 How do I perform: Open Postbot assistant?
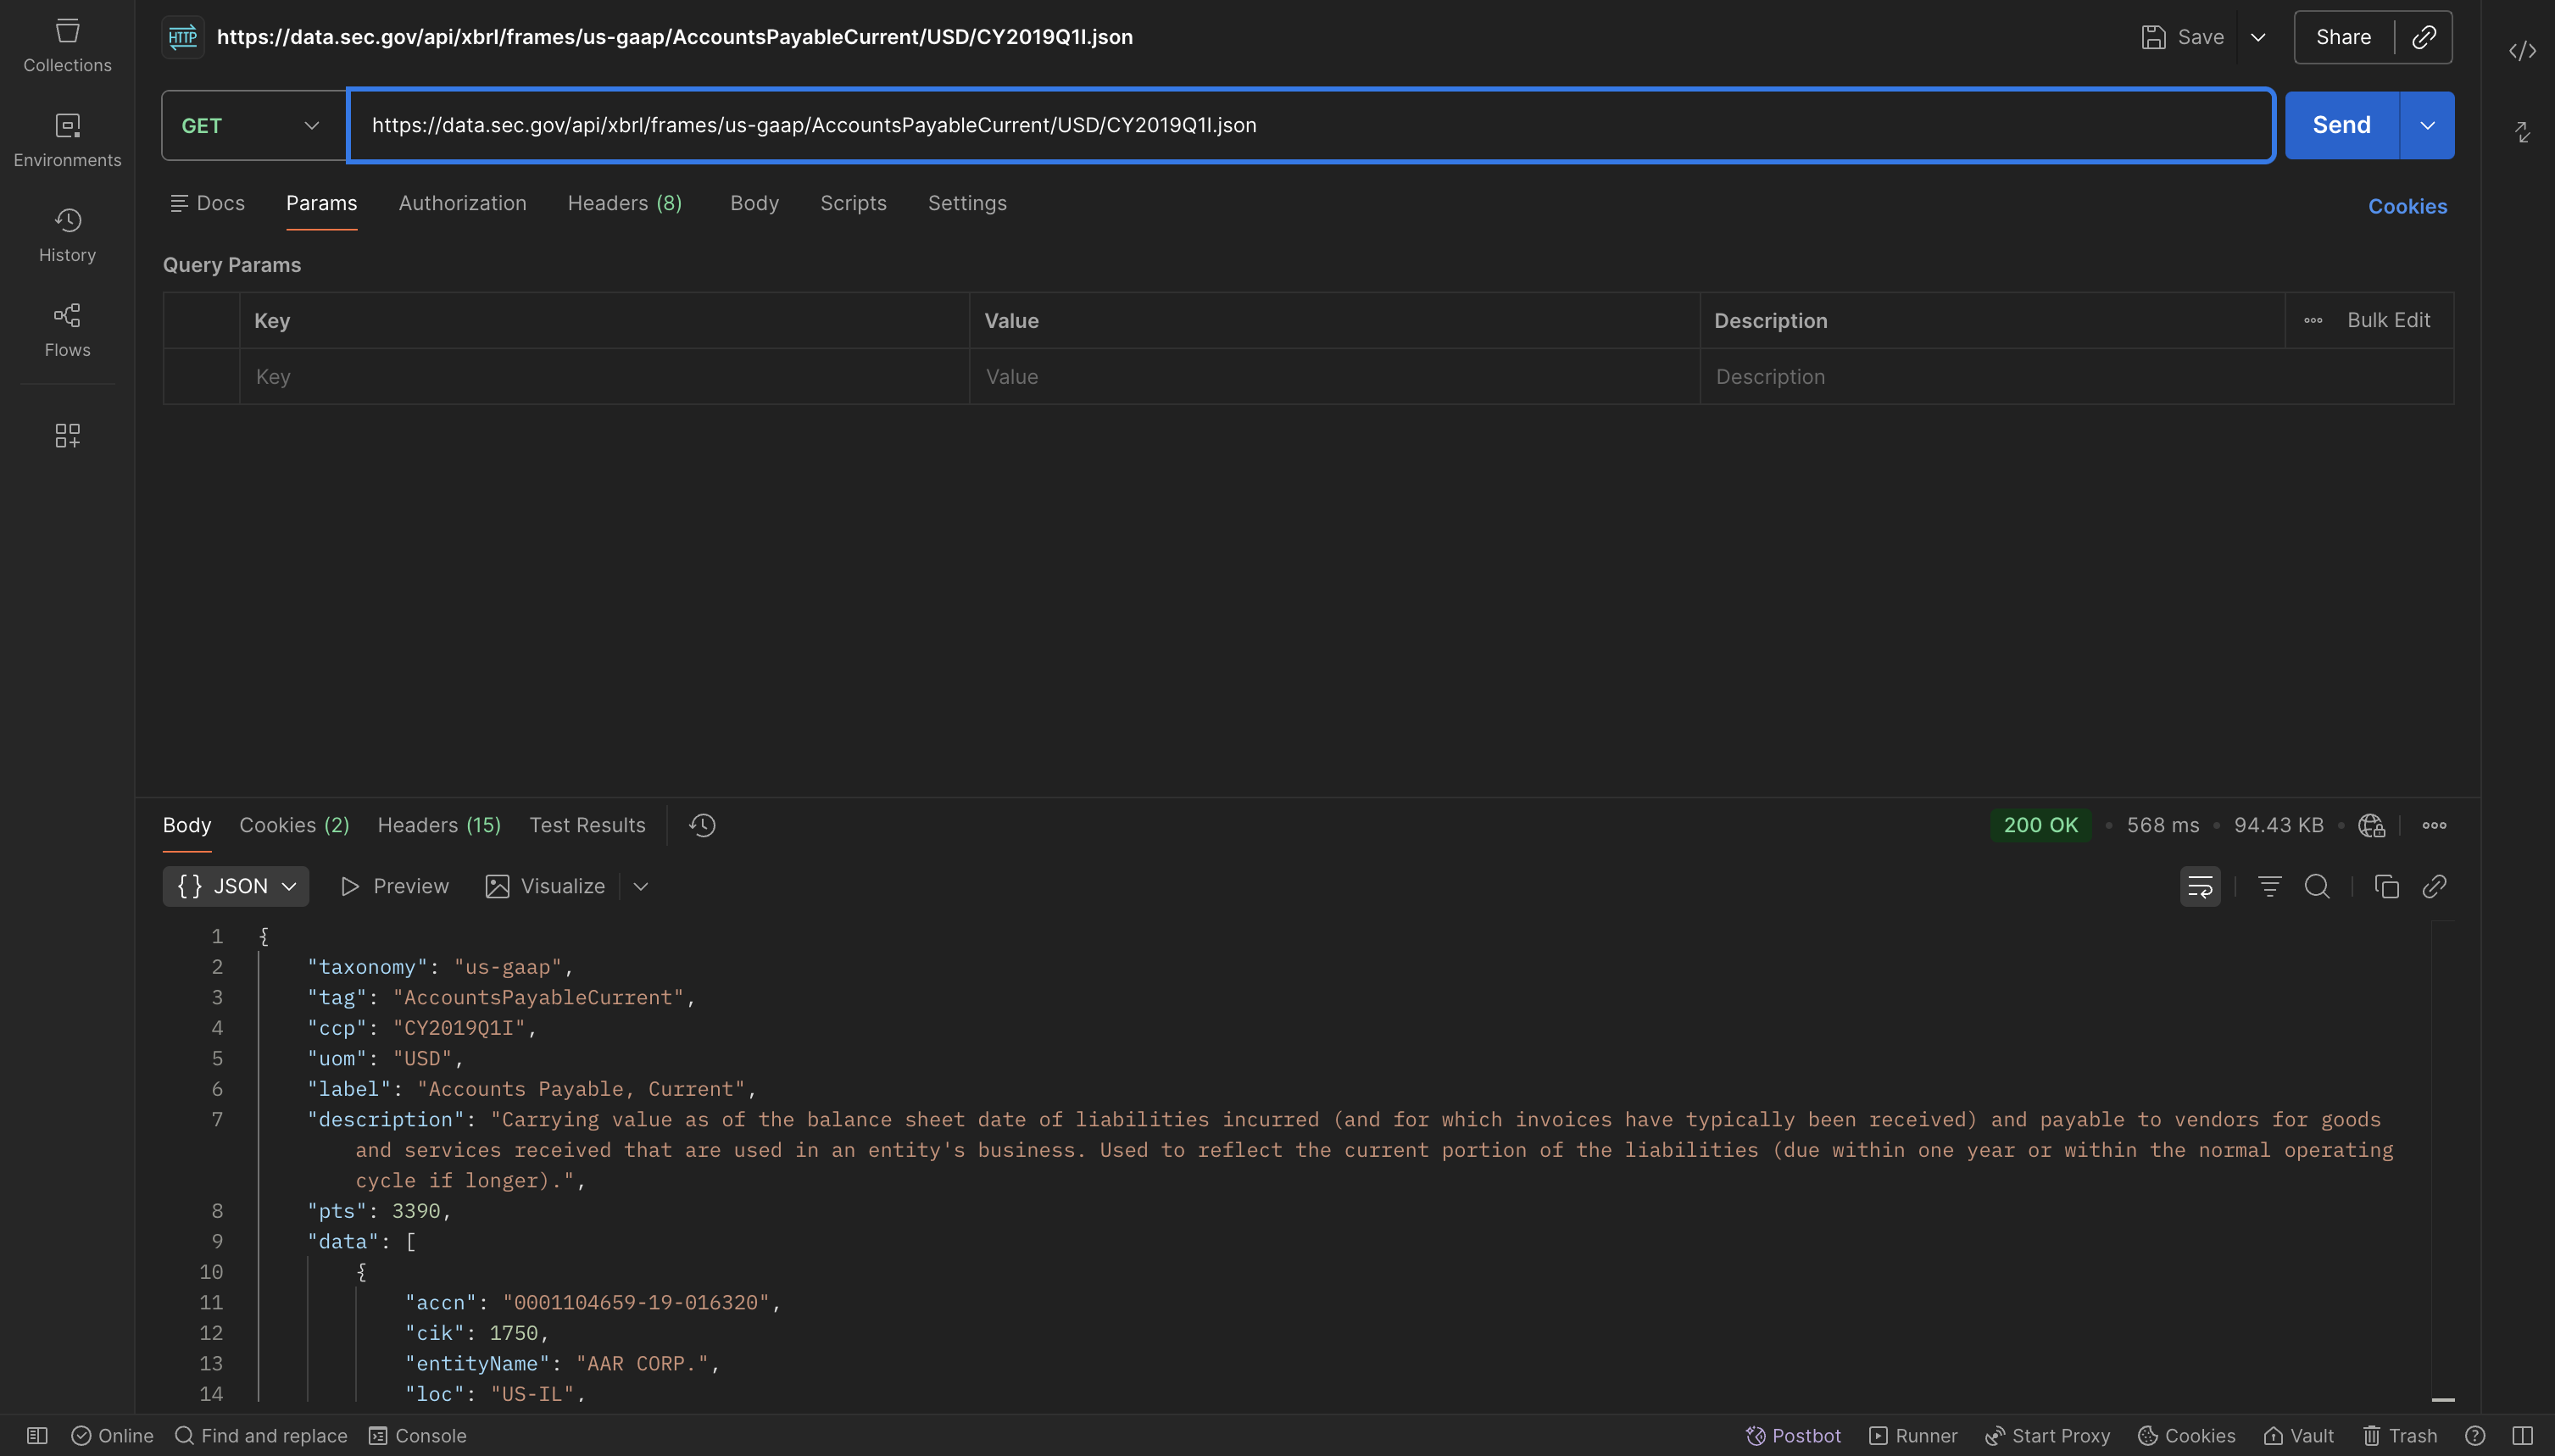1793,1435
